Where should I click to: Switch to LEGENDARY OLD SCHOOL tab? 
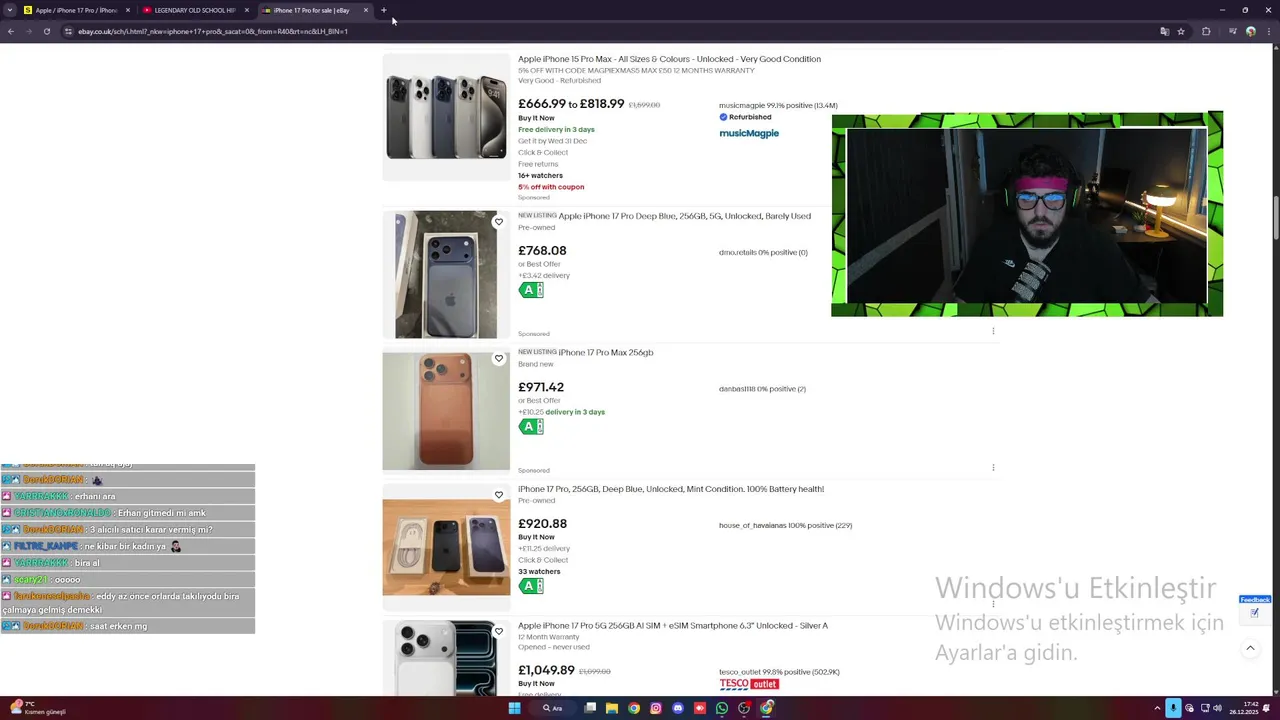[x=195, y=10]
